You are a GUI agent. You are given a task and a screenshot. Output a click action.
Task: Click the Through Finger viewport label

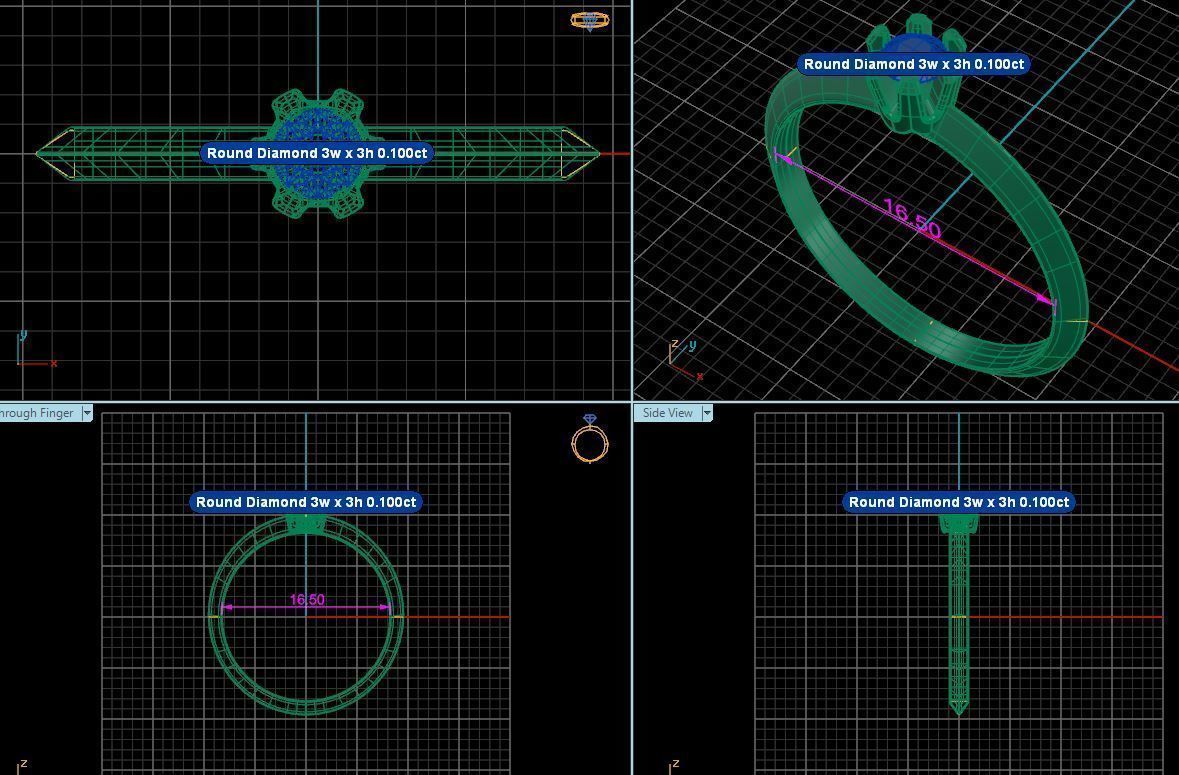pyautogui.click(x=37, y=413)
